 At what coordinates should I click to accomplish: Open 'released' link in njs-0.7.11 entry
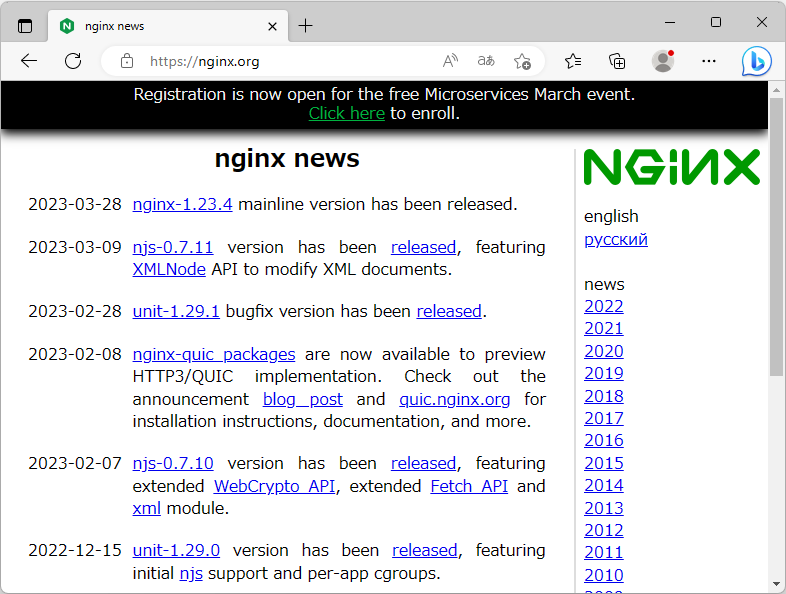(x=424, y=247)
